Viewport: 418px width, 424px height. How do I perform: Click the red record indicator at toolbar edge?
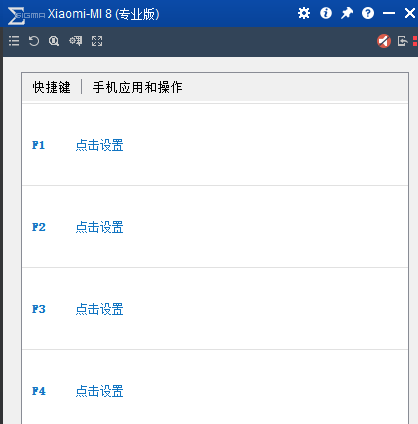click(x=415, y=41)
